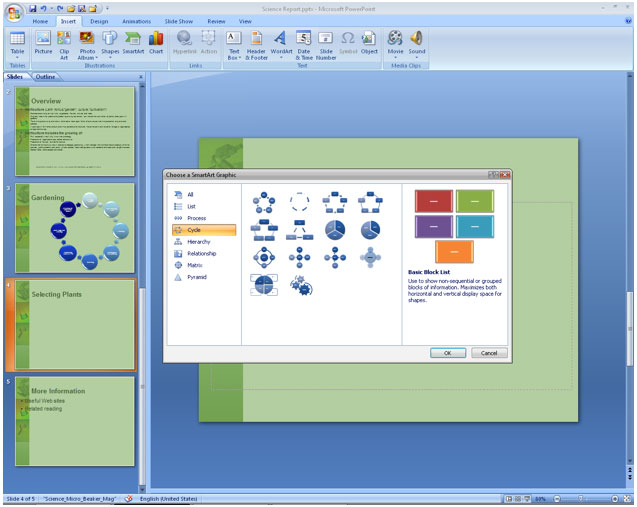Insert a Chart from ribbon
Viewport: 637px width, 507px height.
pyautogui.click(x=156, y=41)
